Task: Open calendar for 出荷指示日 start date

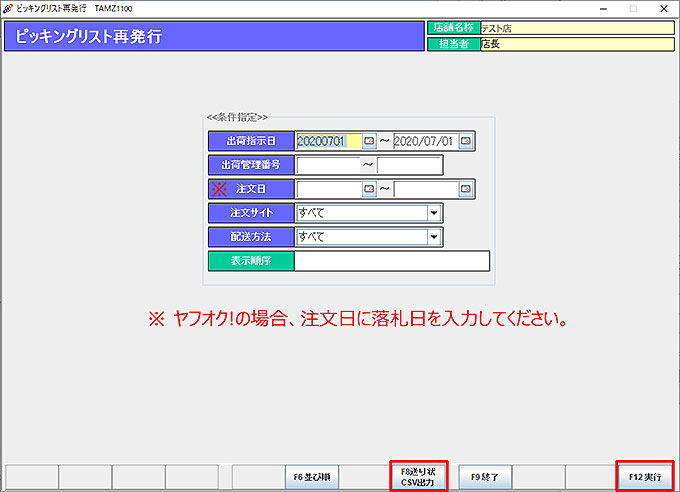Action: (x=369, y=141)
